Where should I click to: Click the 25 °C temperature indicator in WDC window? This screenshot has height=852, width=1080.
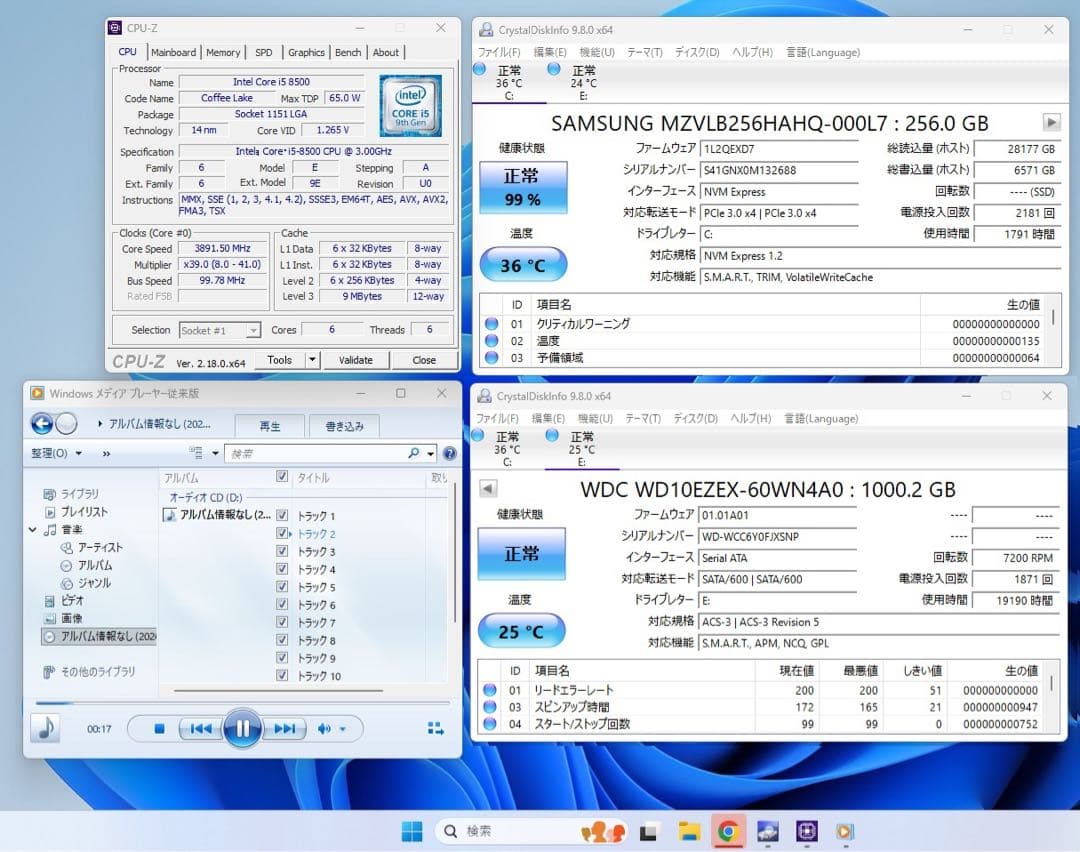521,631
